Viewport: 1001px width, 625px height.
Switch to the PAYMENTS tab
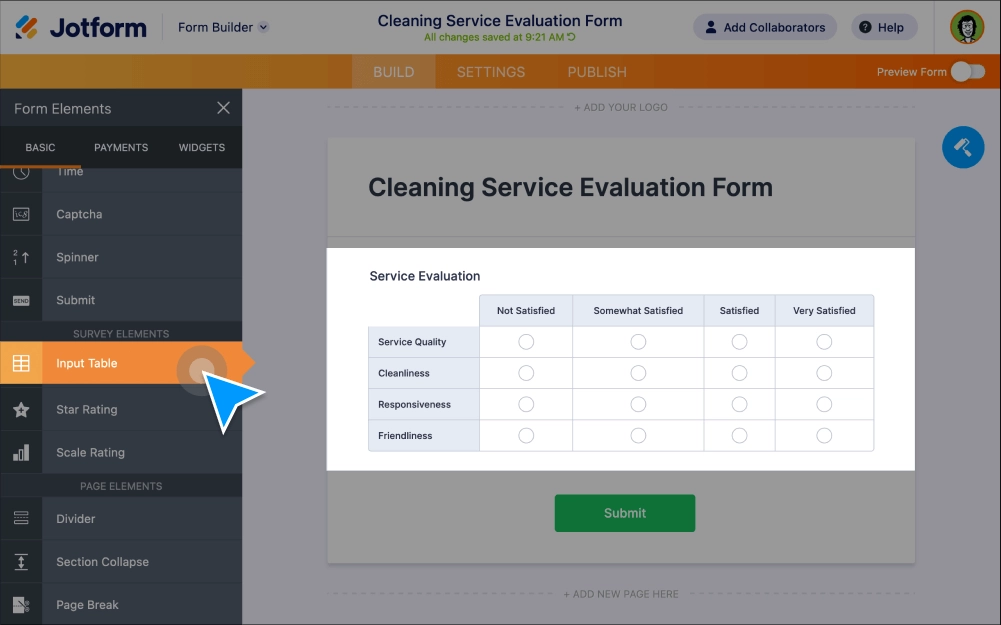(x=120, y=147)
